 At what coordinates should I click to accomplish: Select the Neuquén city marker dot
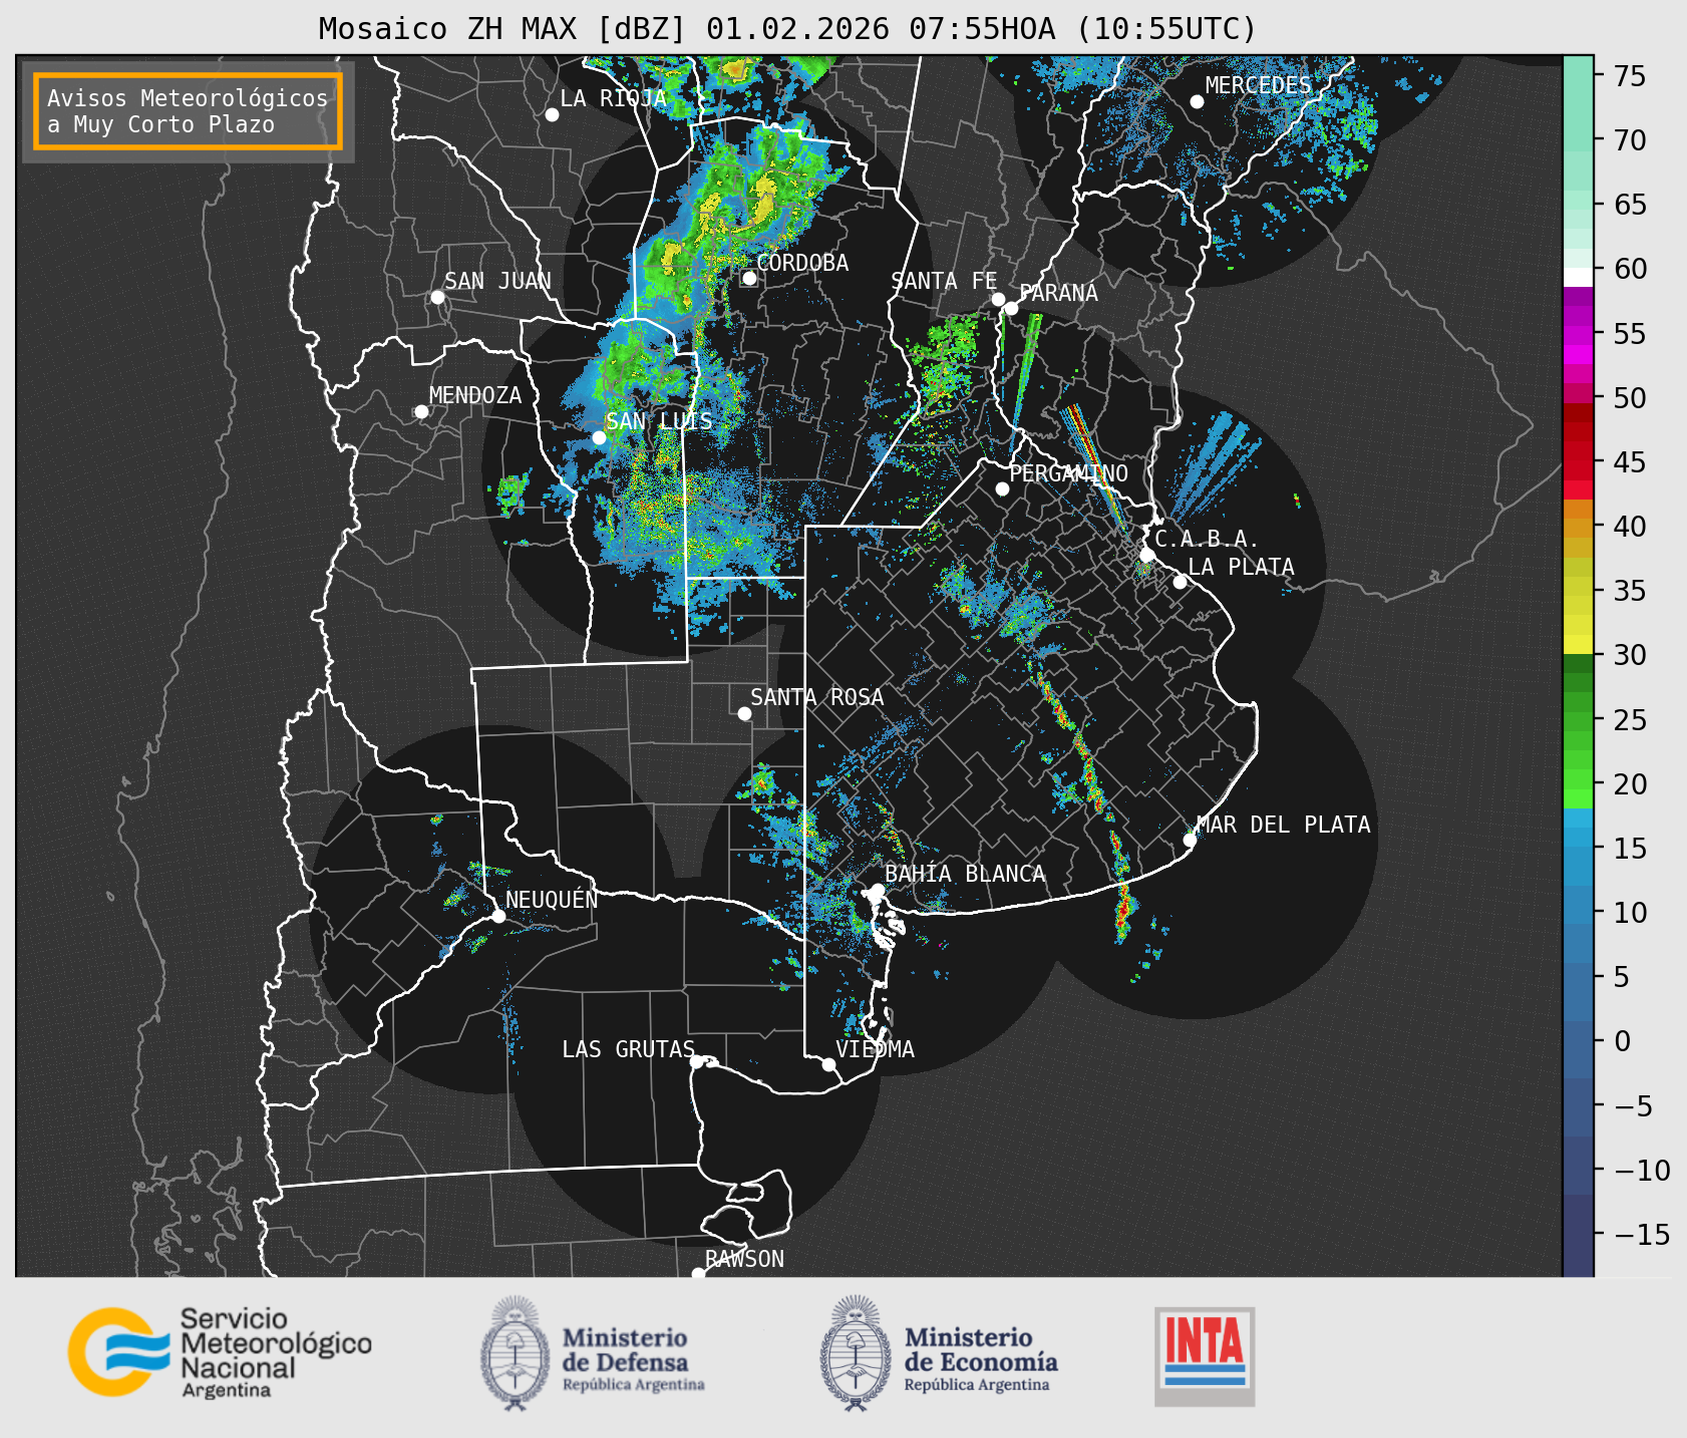coord(498,916)
